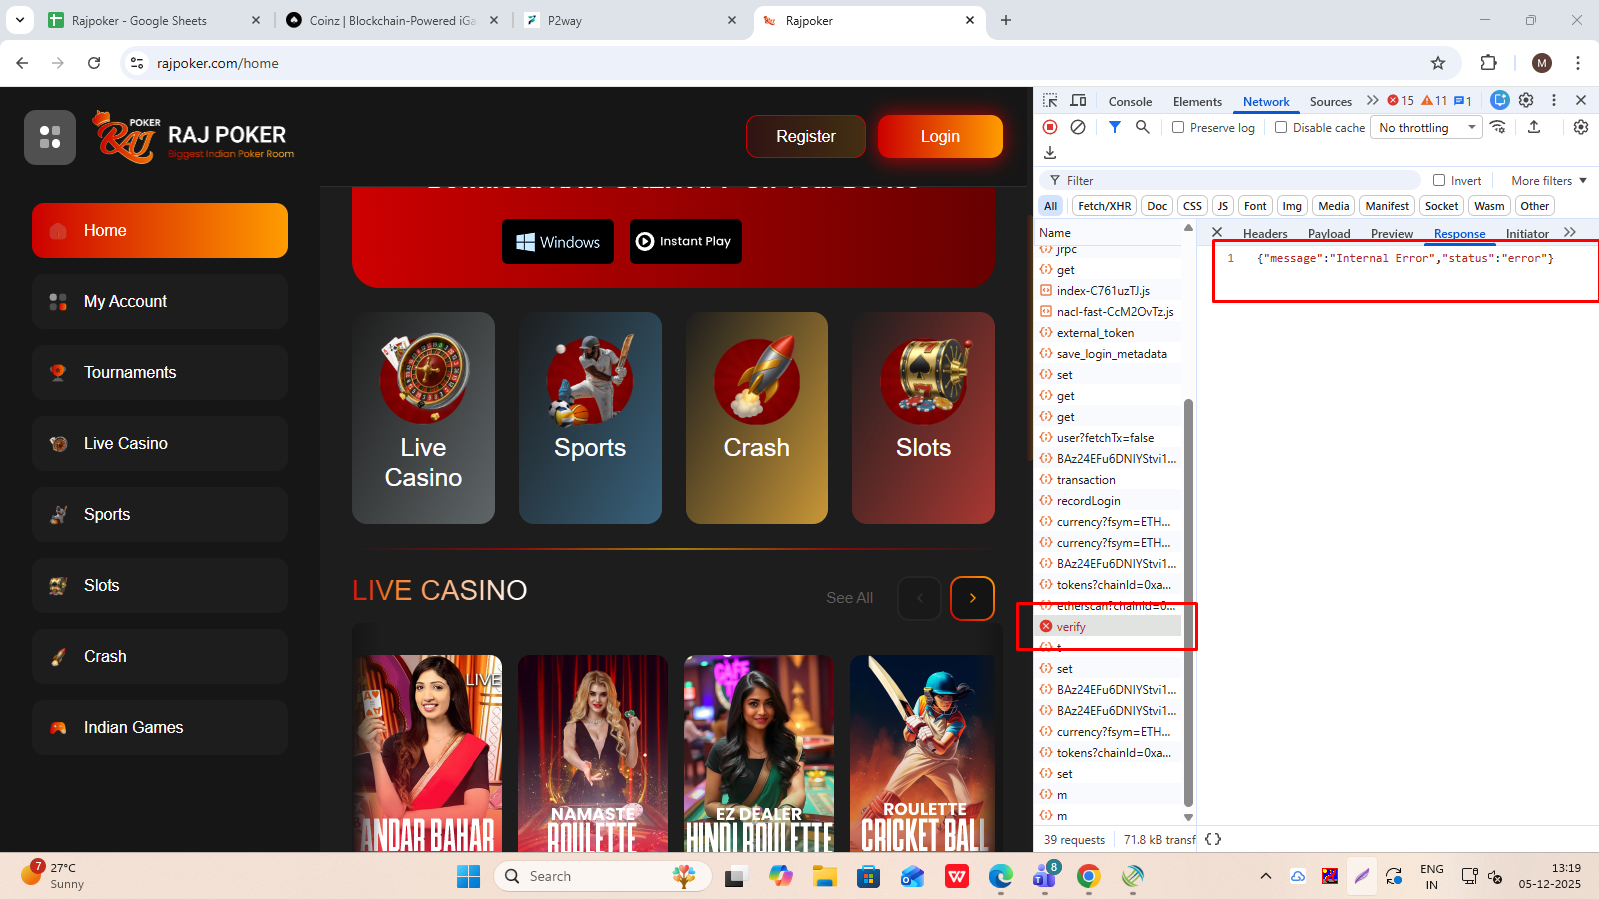
Task: Expand the More filters menu
Action: tap(1548, 181)
